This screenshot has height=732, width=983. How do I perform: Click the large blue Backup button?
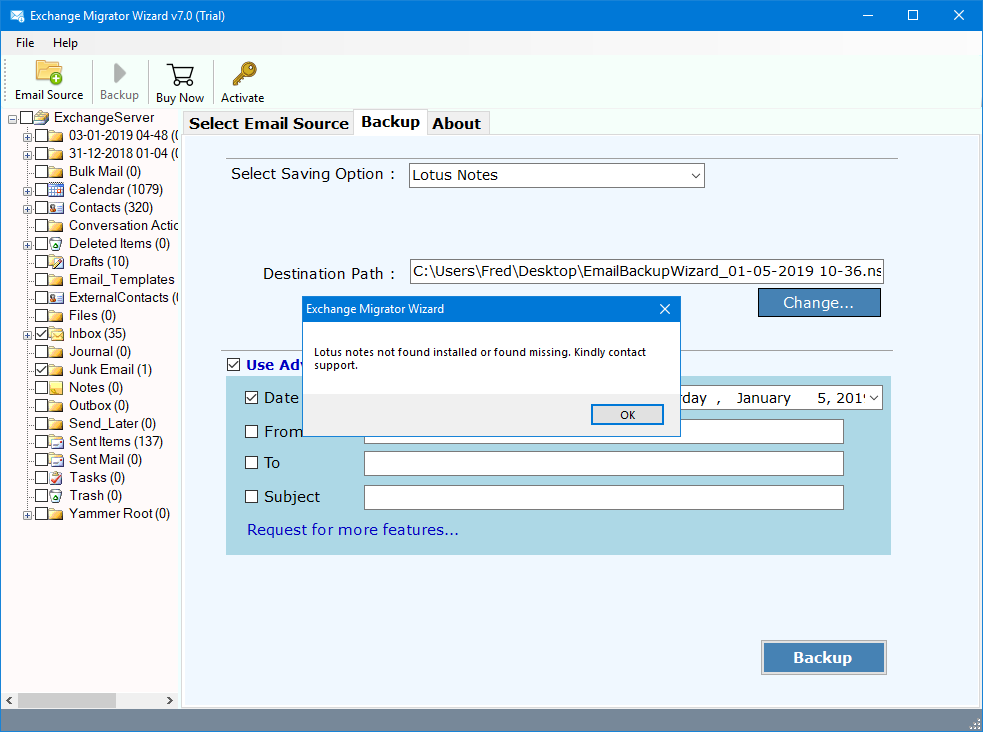(823, 657)
